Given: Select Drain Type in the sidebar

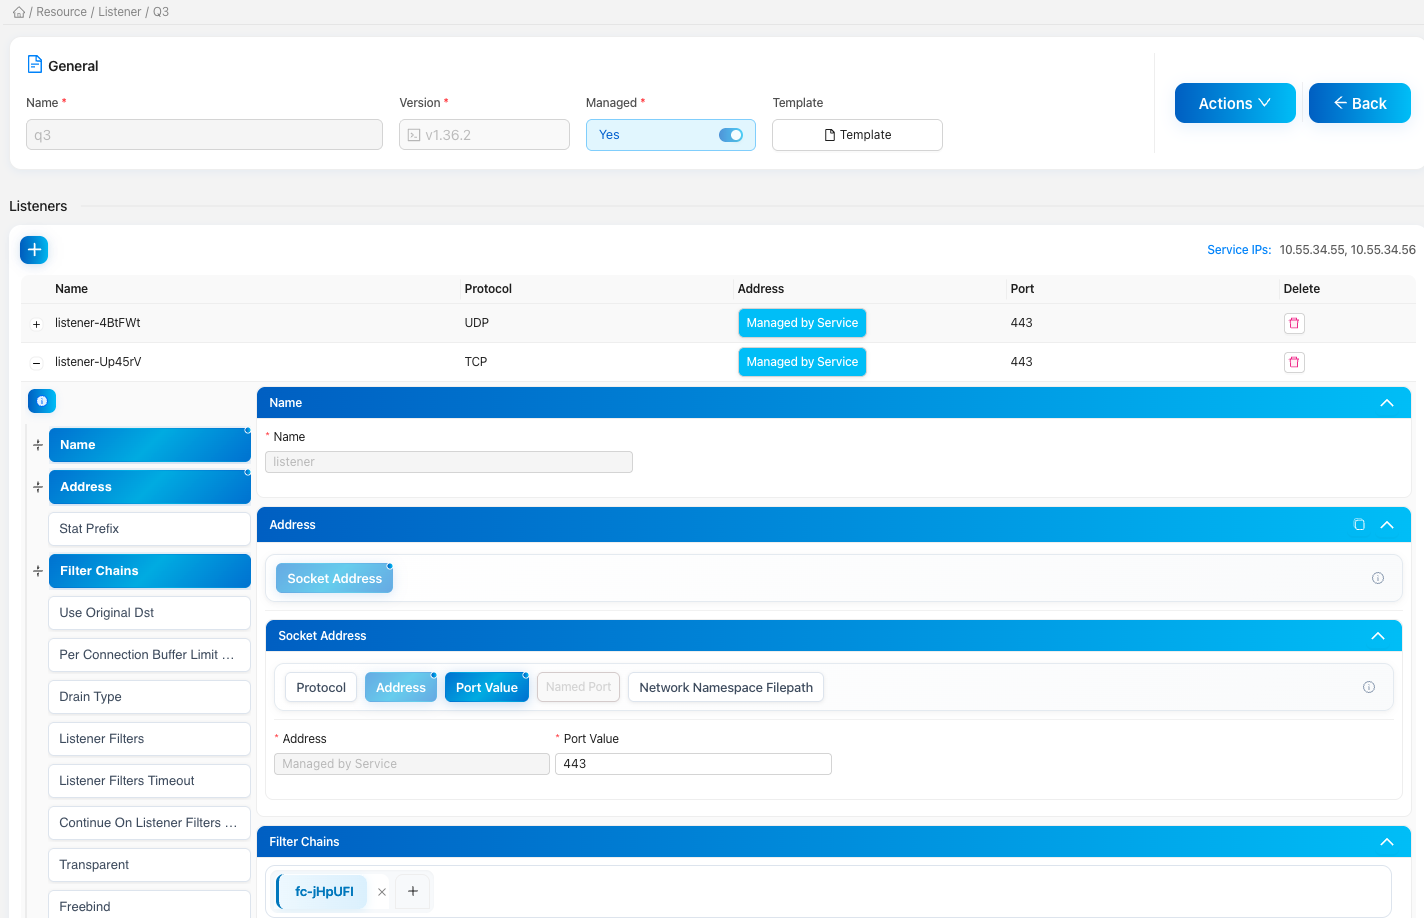Looking at the screenshot, I should click(x=149, y=697).
